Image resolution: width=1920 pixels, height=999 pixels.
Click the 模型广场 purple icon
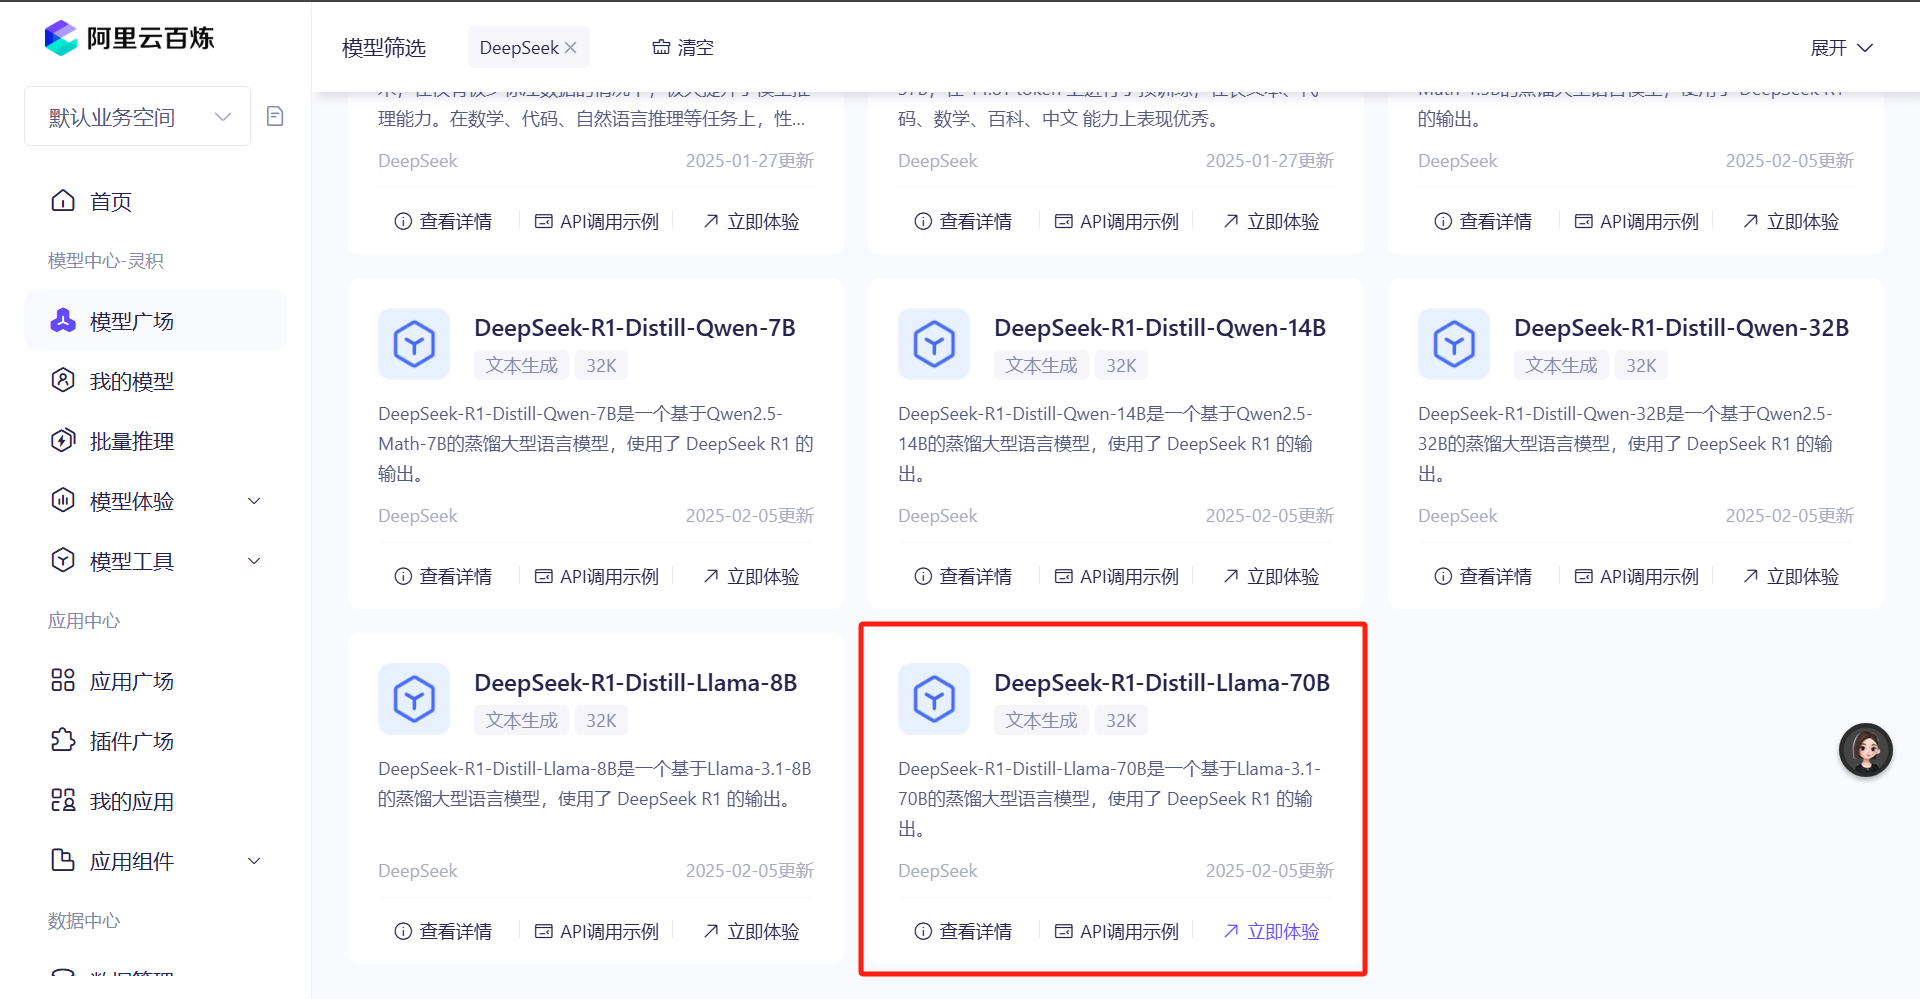[x=63, y=320]
